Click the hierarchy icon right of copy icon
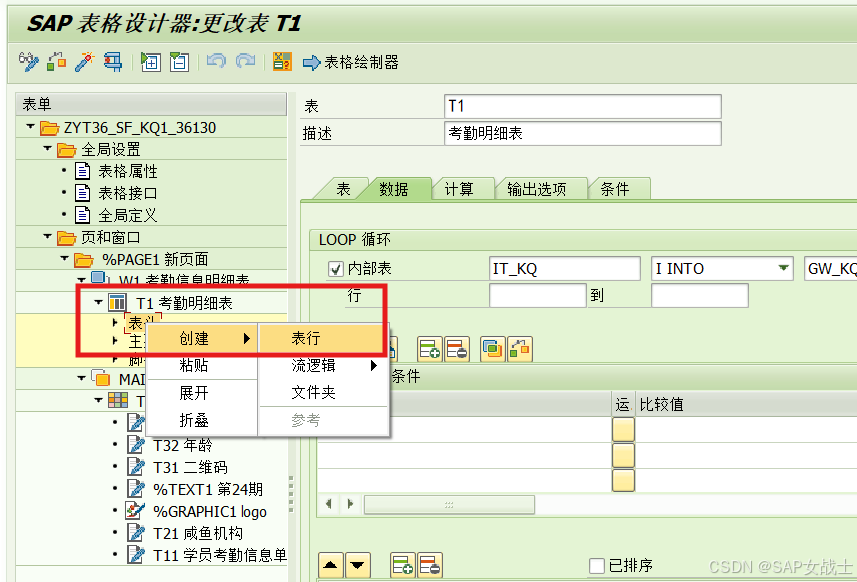 (x=520, y=349)
